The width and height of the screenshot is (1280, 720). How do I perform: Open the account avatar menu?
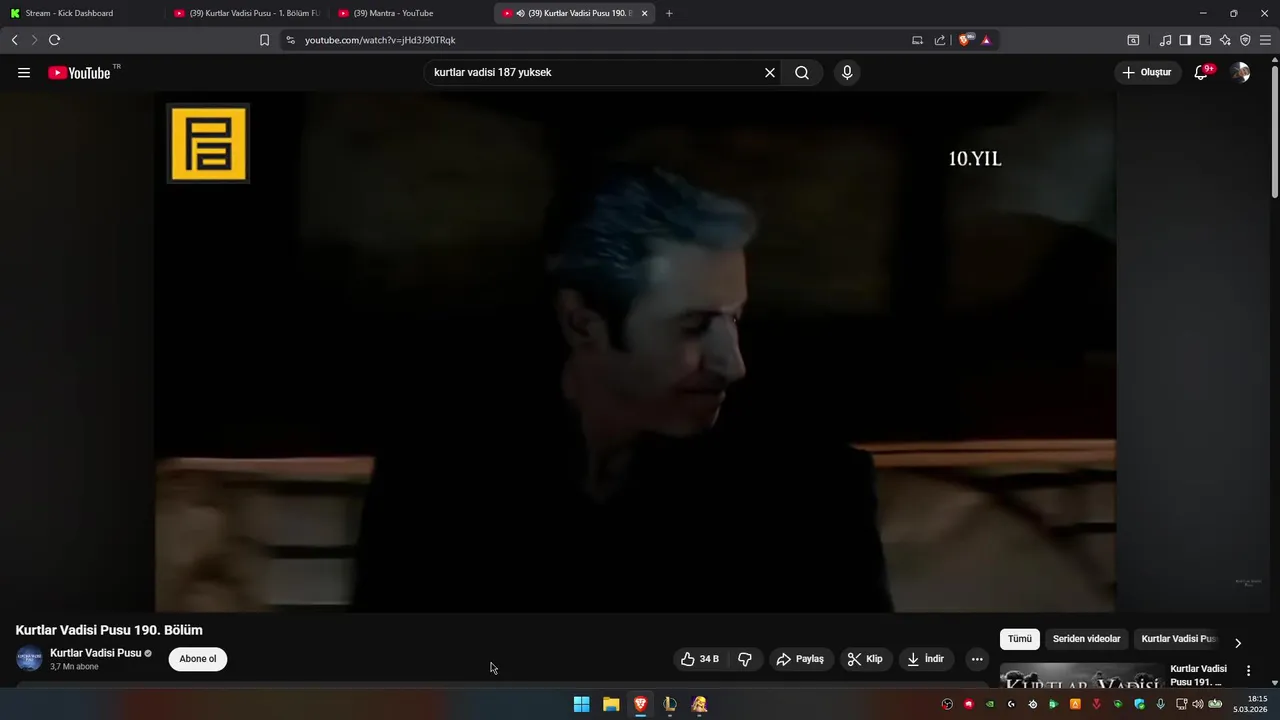pos(1240,72)
